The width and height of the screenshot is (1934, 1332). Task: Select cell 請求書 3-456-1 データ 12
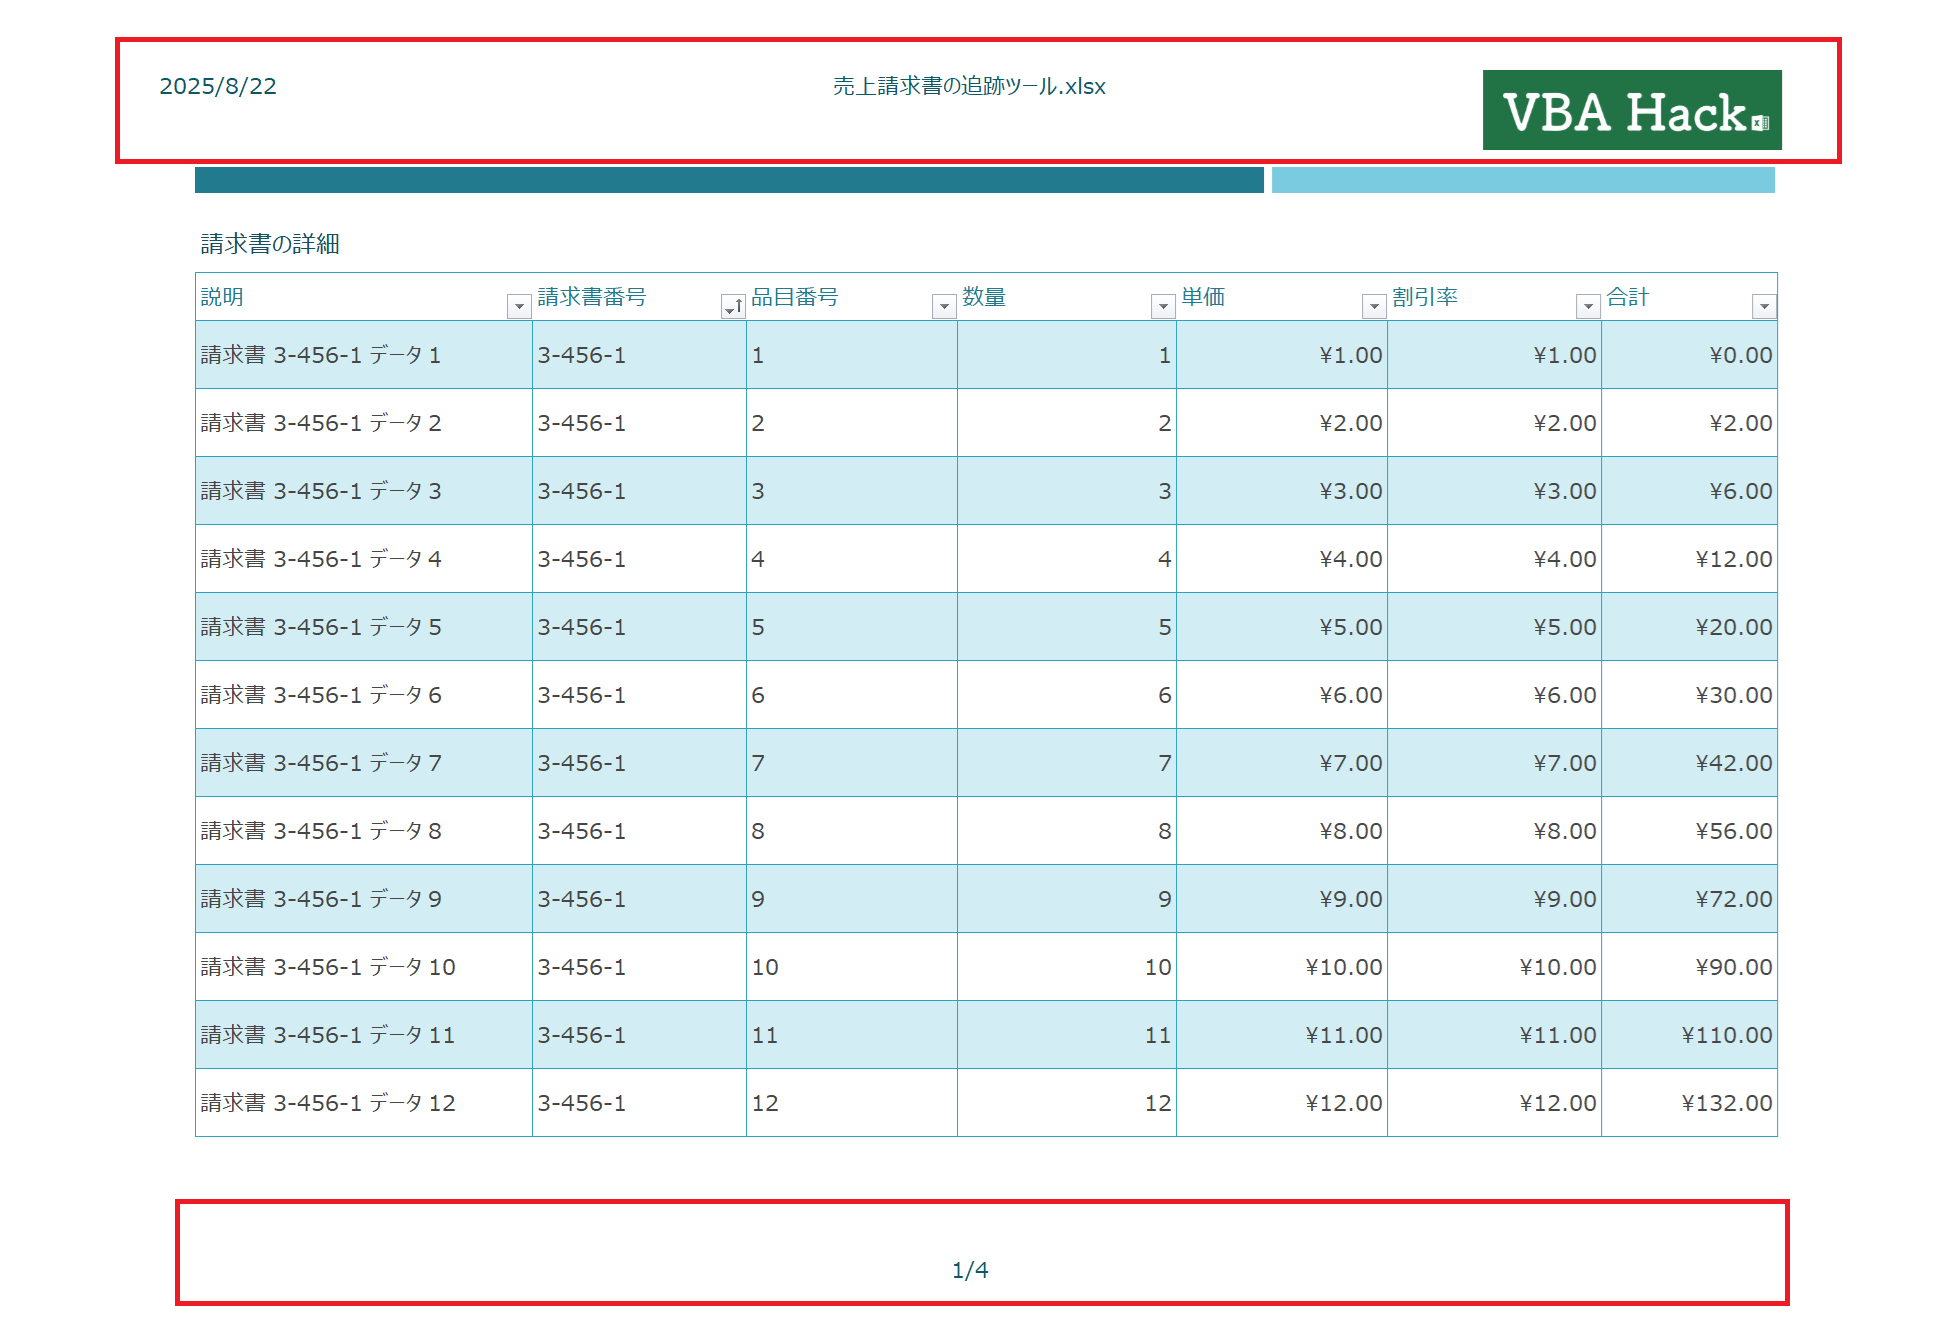(364, 1103)
